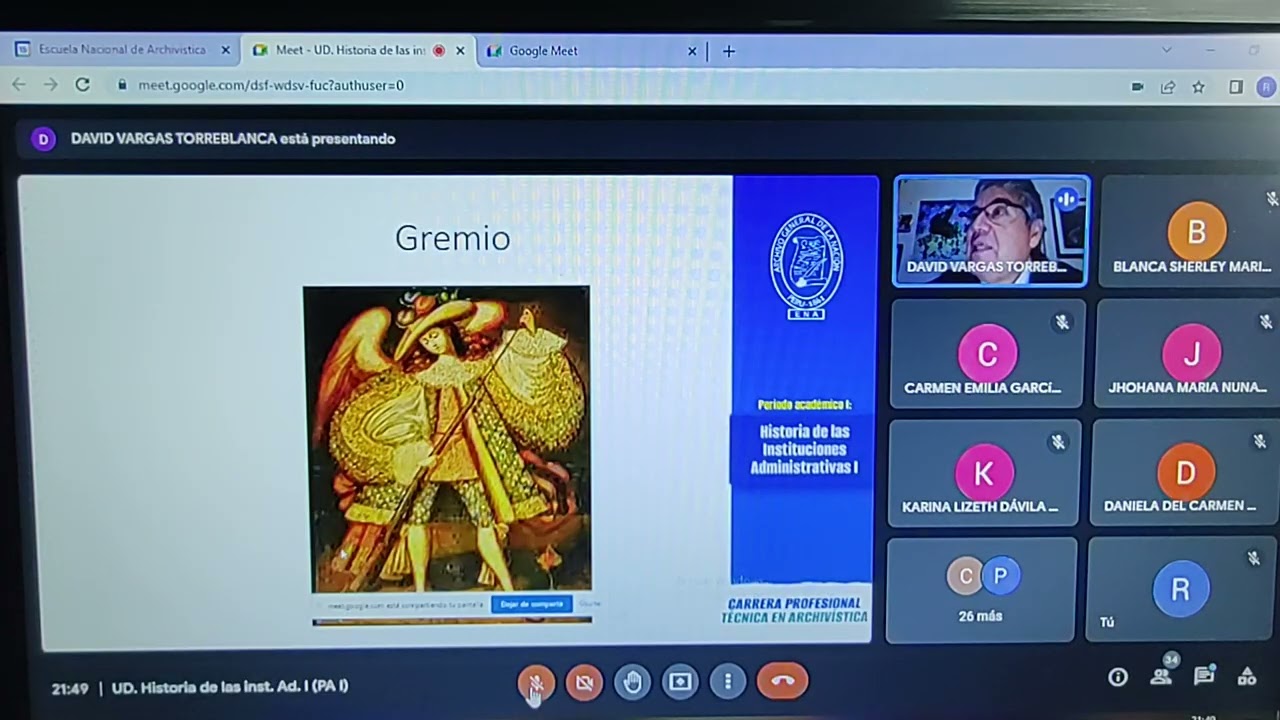
Task: Toggle the microphone mute button
Action: coord(536,683)
